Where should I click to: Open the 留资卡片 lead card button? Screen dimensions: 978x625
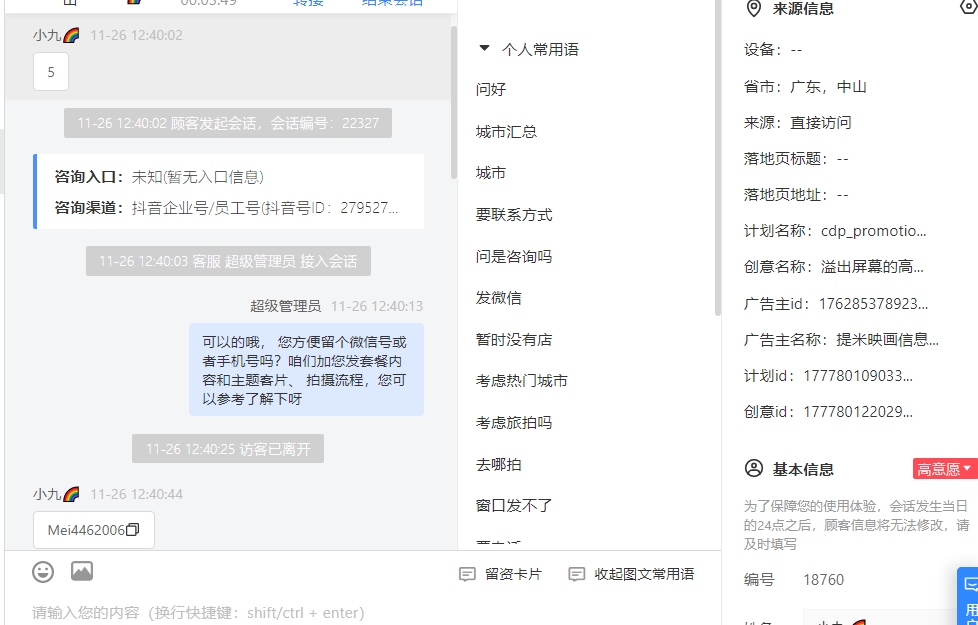tap(500, 574)
